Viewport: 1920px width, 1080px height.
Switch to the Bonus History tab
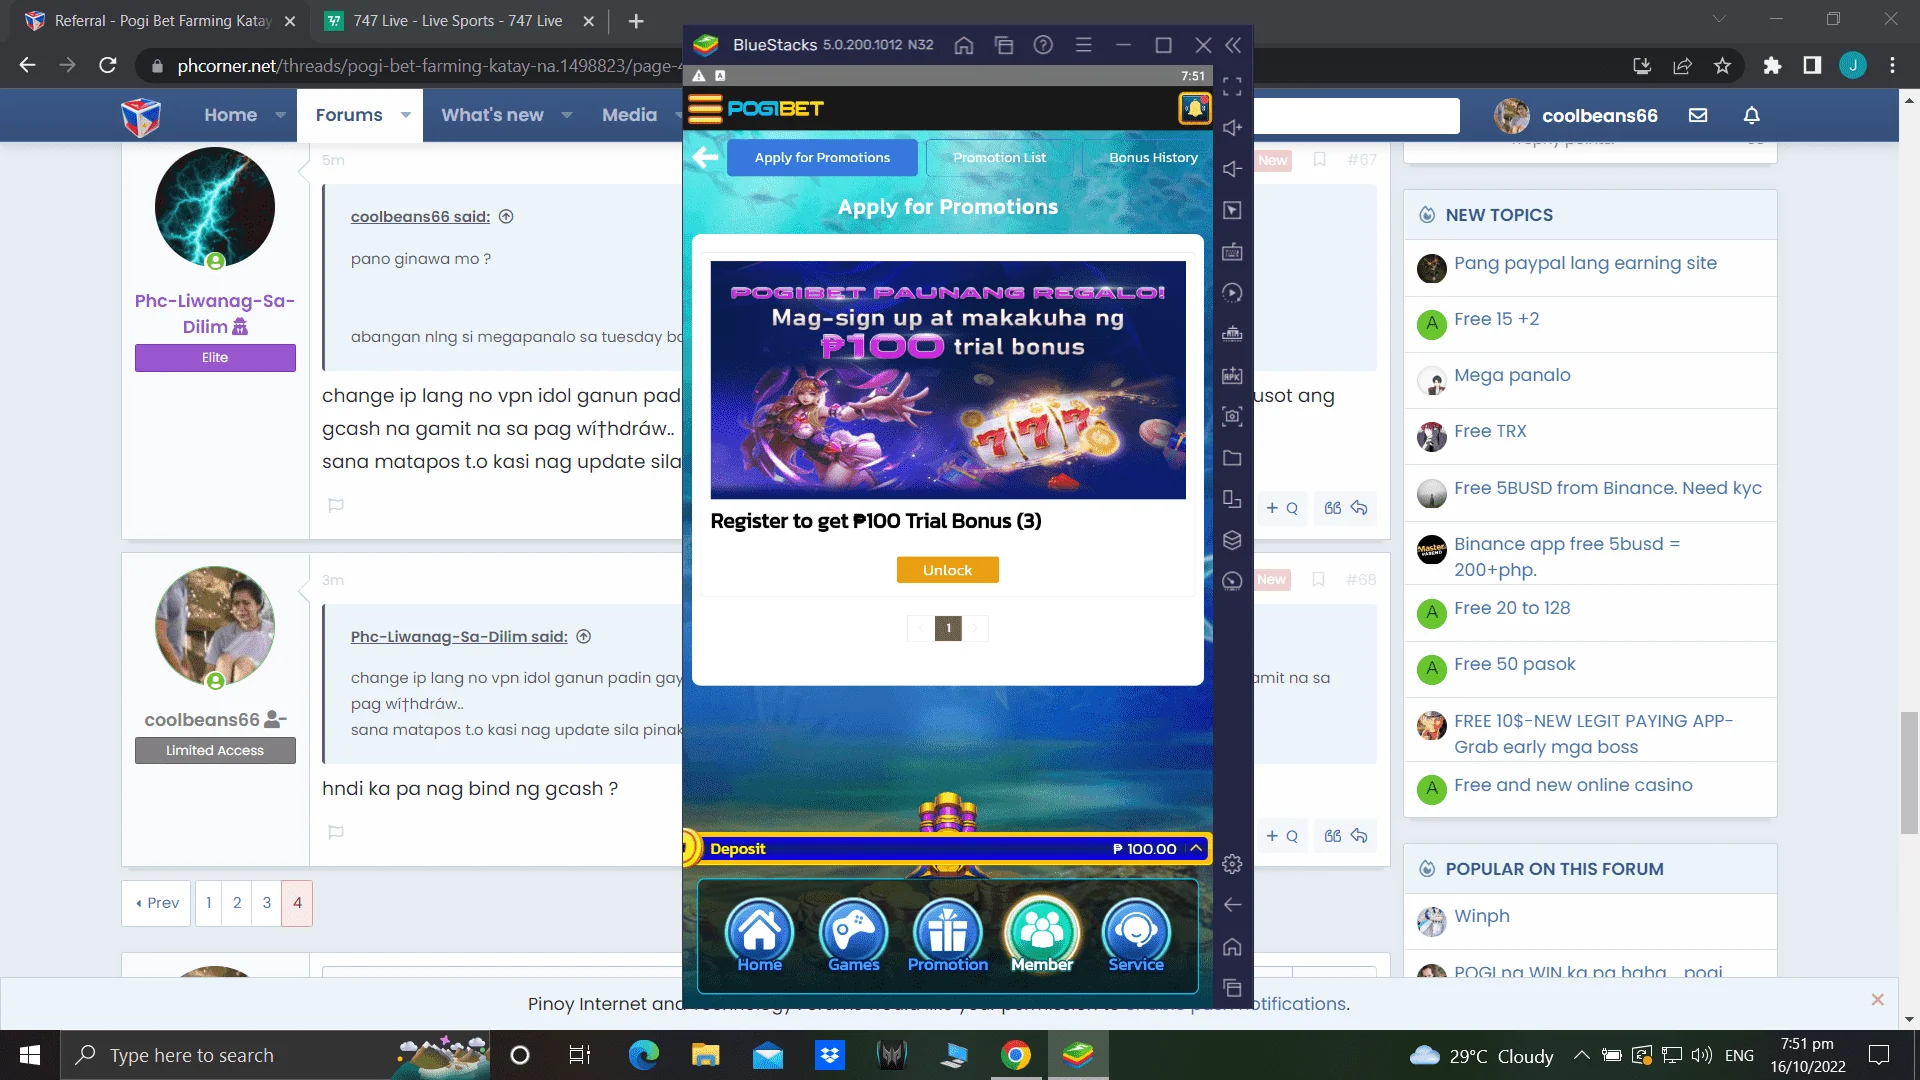click(x=1152, y=158)
